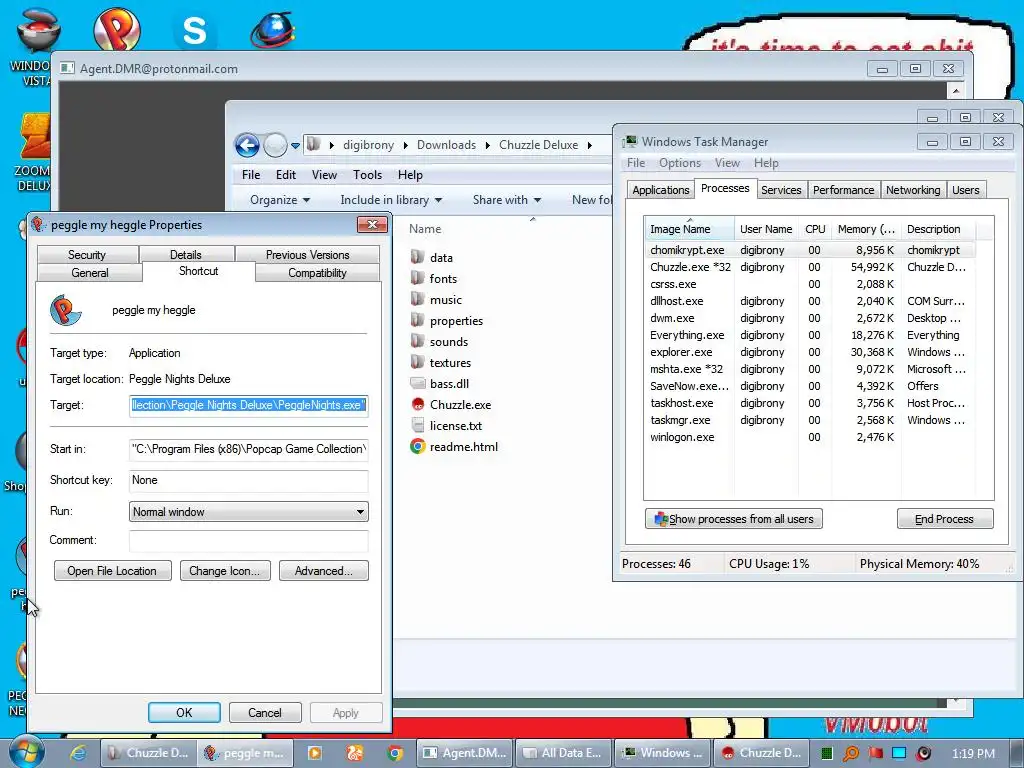Open the media player taskbar icon
This screenshot has width=1024, height=768.
(314, 753)
